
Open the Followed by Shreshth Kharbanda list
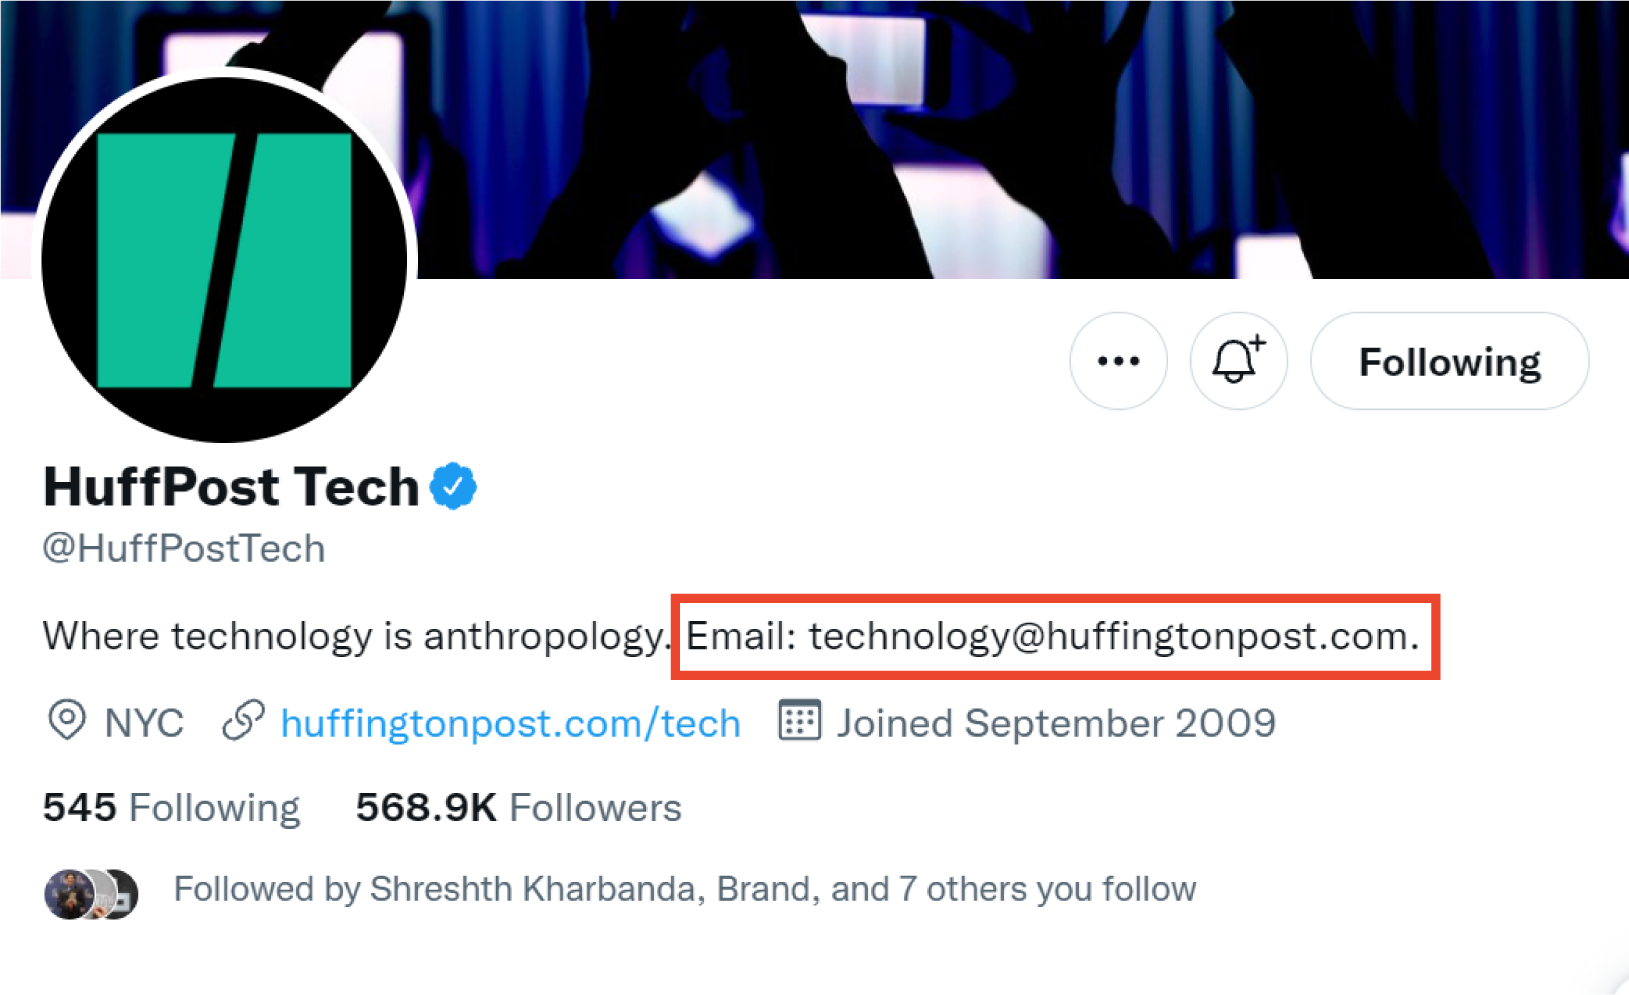684,889
